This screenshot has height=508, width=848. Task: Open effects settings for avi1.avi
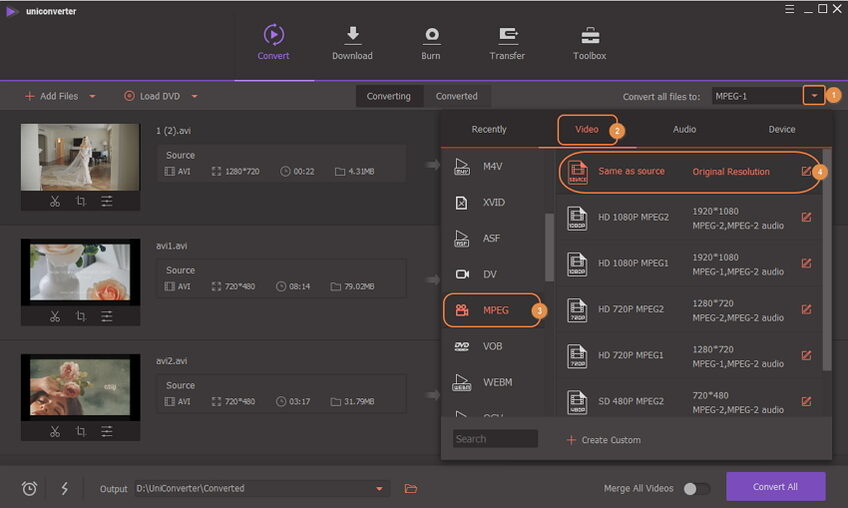point(107,316)
